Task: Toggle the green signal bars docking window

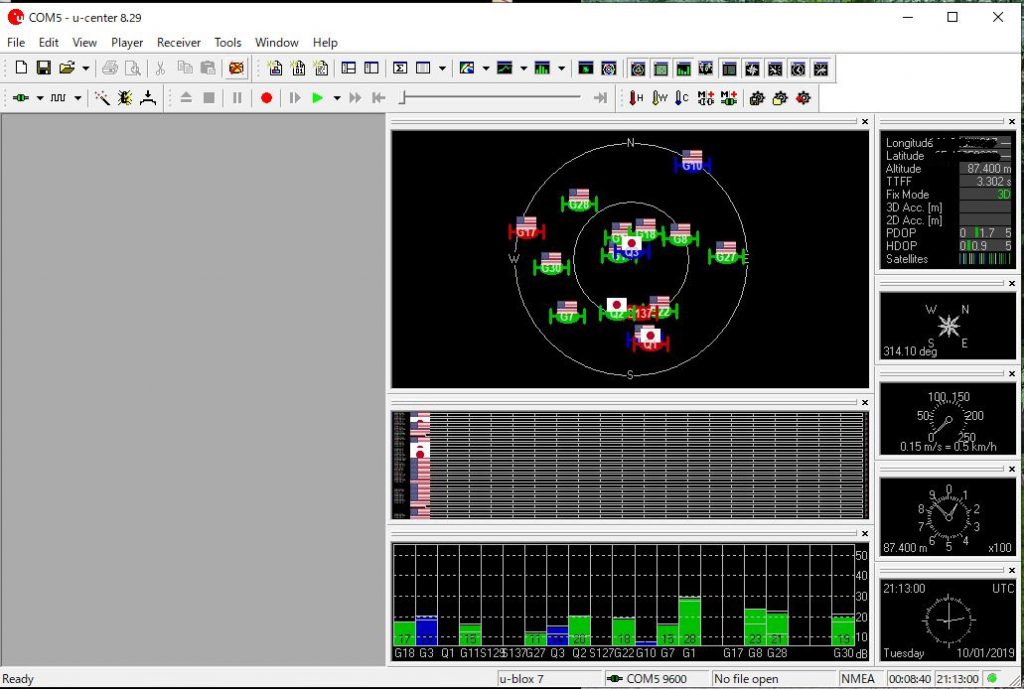Action: tap(684, 69)
